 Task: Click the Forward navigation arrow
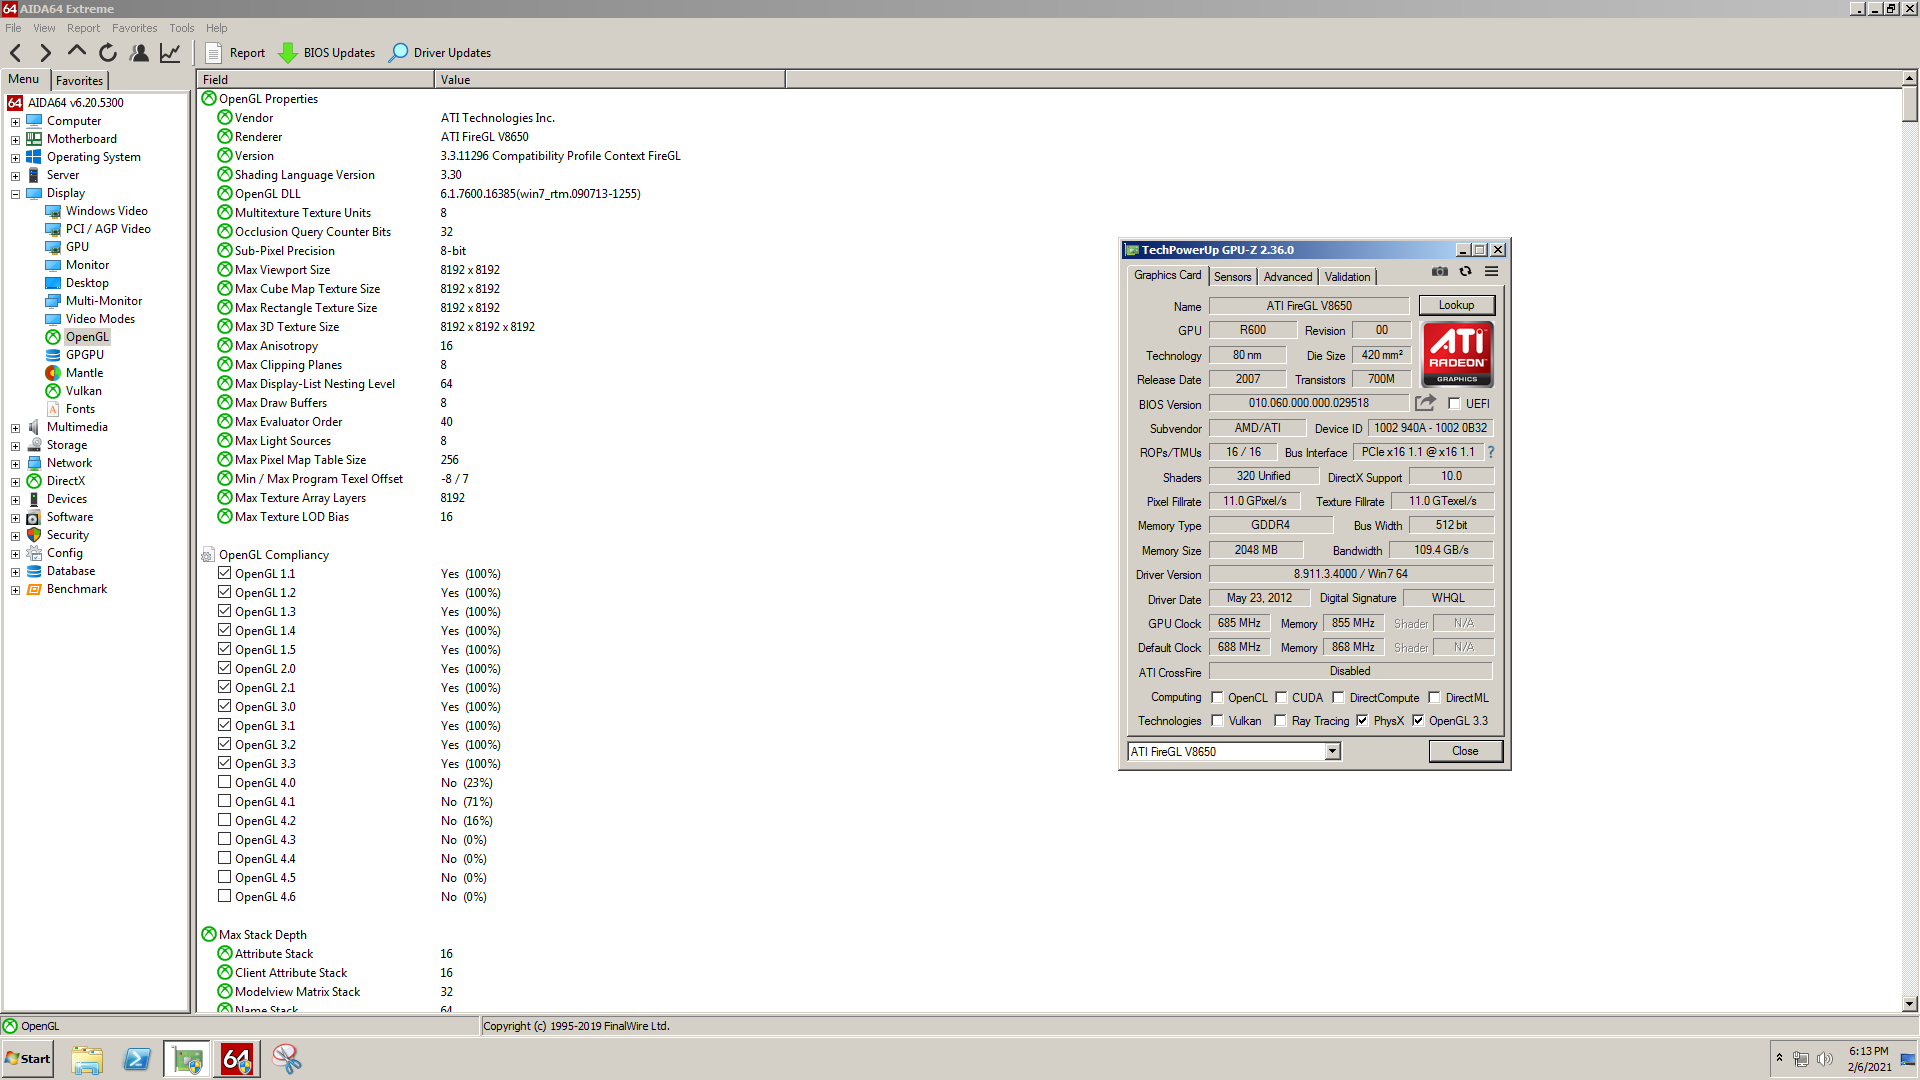tap(45, 53)
